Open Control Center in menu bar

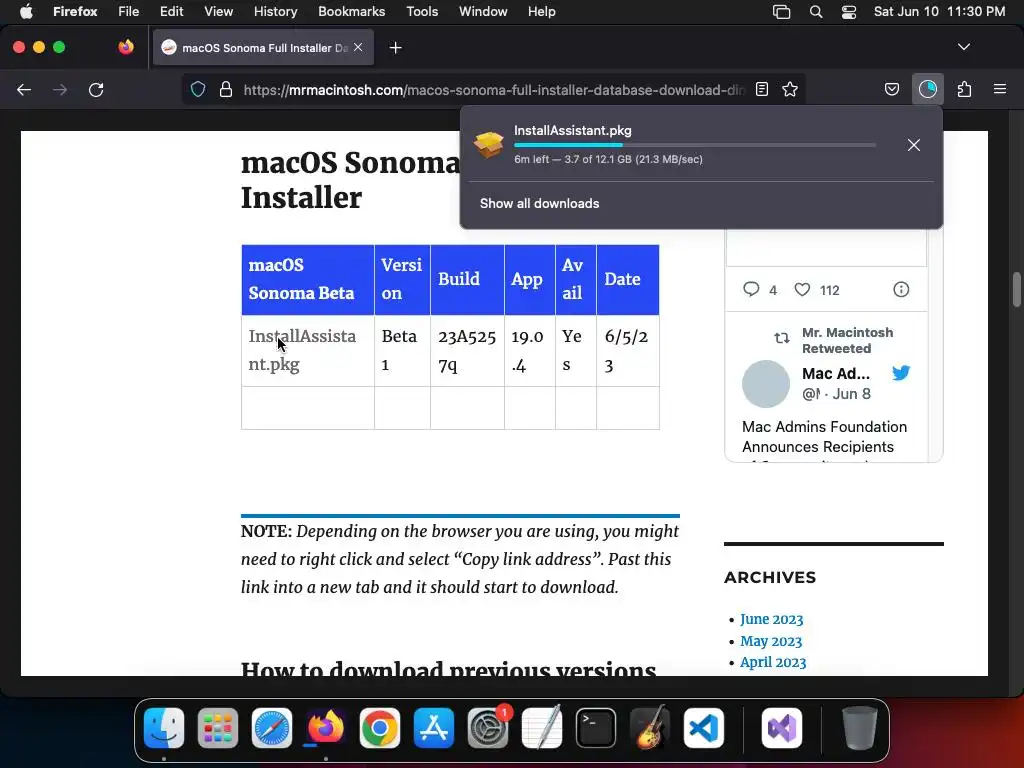tap(848, 12)
